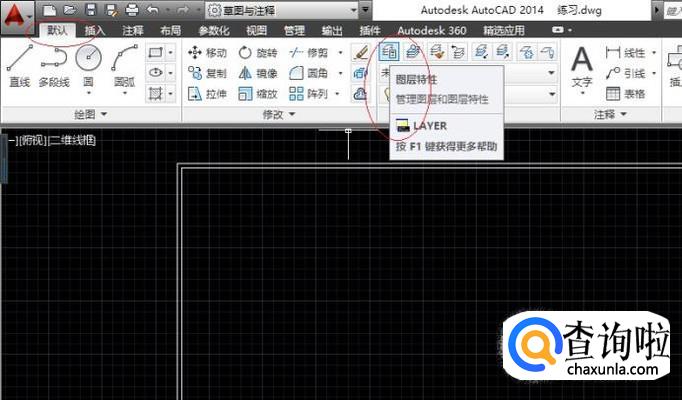Image resolution: width=682 pixels, height=400 pixels.
Task: Click the viewport label [俯视][二维线框]
Action: click(x=53, y=141)
